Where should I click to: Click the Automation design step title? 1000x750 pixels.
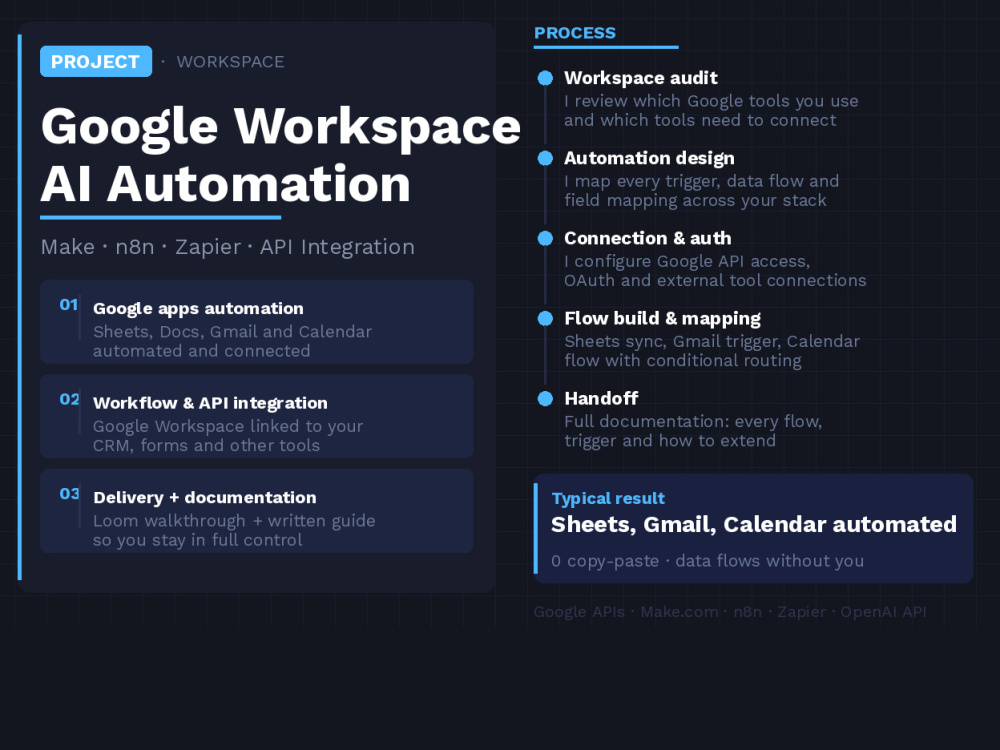(649, 158)
